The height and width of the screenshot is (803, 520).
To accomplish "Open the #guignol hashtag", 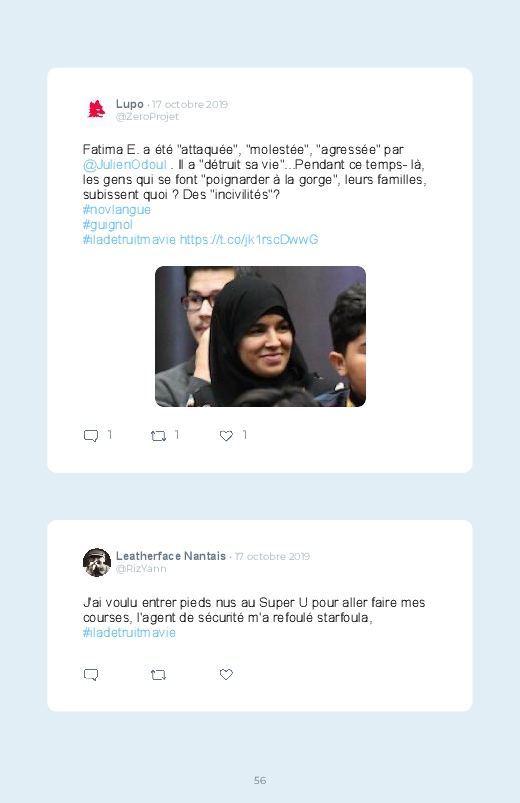I will (x=108, y=224).
